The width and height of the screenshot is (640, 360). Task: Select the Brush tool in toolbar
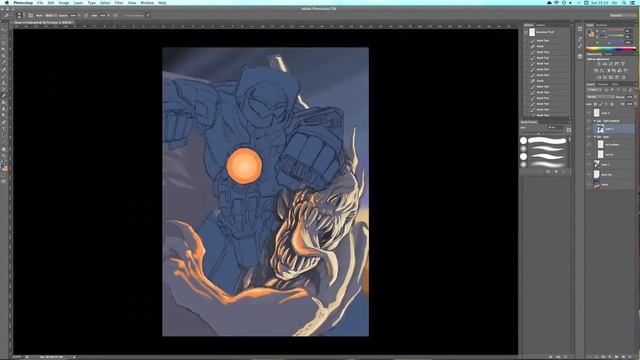tap(4, 76)
